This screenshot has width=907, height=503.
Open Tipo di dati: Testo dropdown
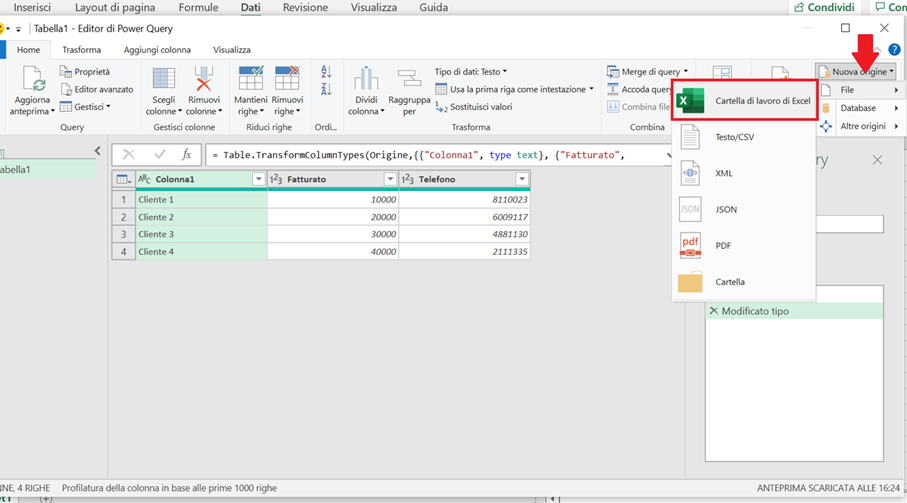click(471, 72)
